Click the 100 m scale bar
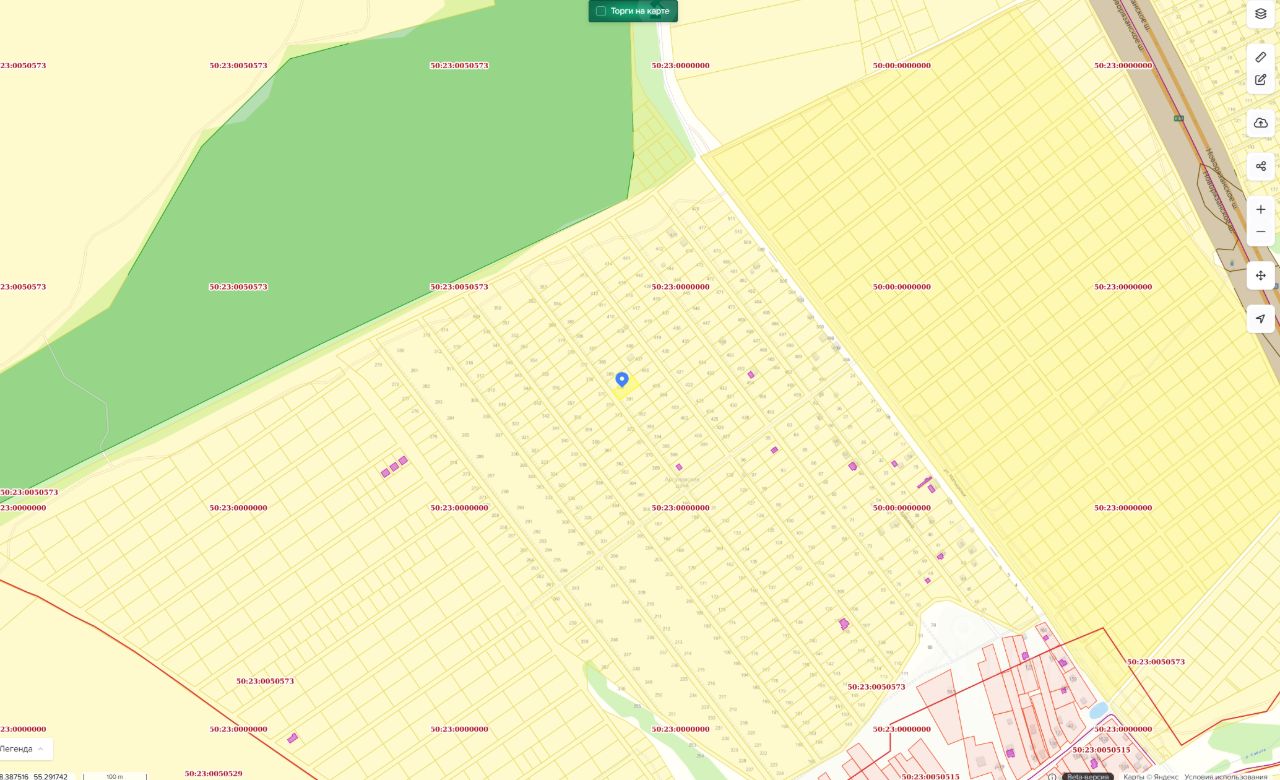Image resolution: width=1280 pixels, height=780 pixels. [113, 776]
